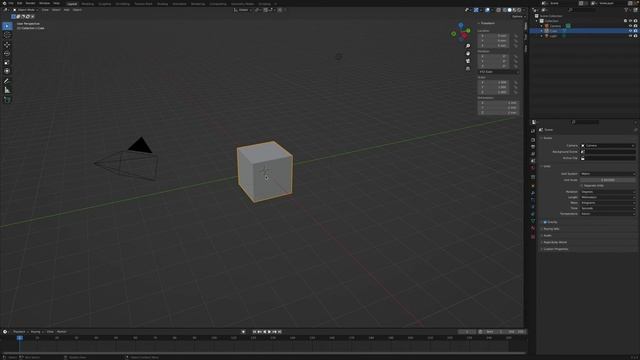Select the Annotate tool

tap(7, 81)
